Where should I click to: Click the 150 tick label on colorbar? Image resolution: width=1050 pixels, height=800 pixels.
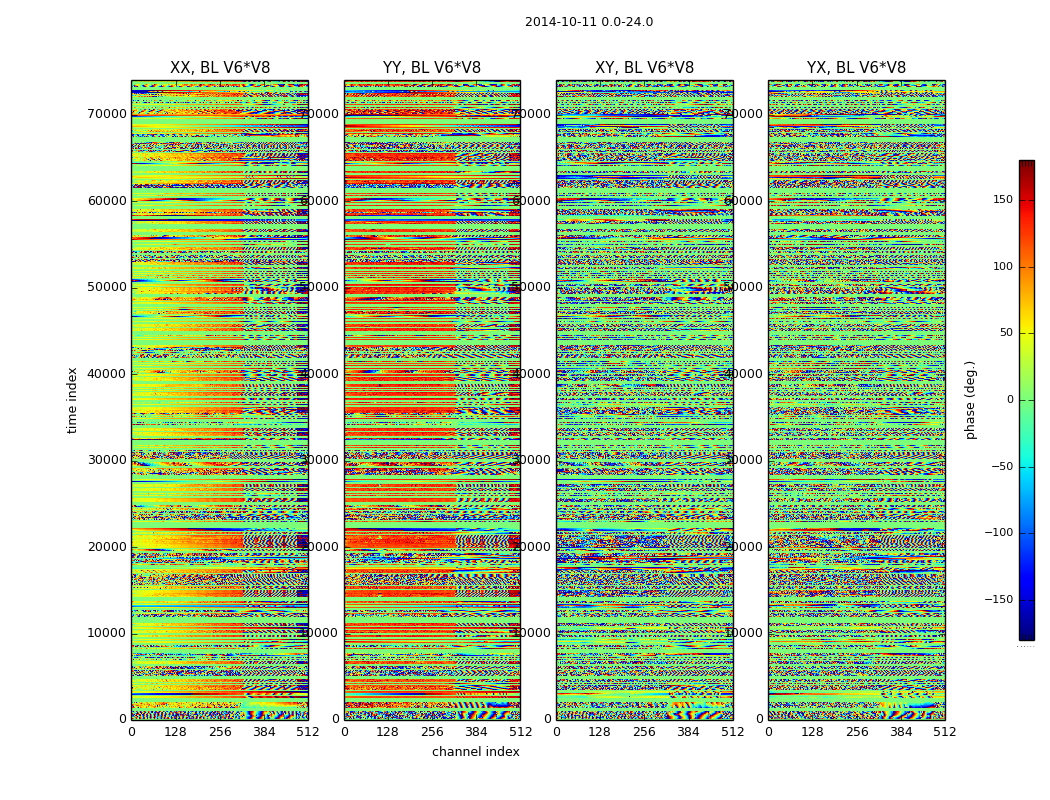pos(1001,200)
